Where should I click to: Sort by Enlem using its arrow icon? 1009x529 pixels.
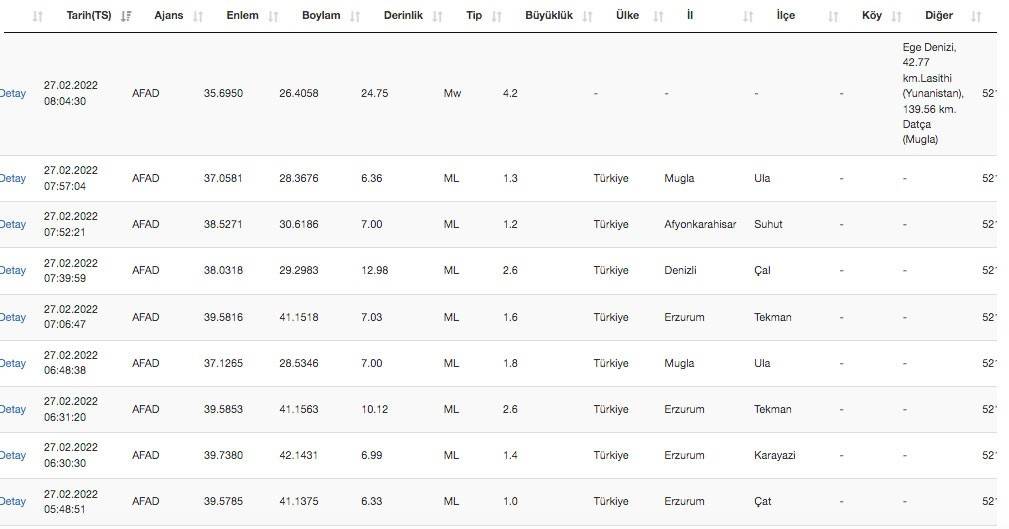click(274, 17)
